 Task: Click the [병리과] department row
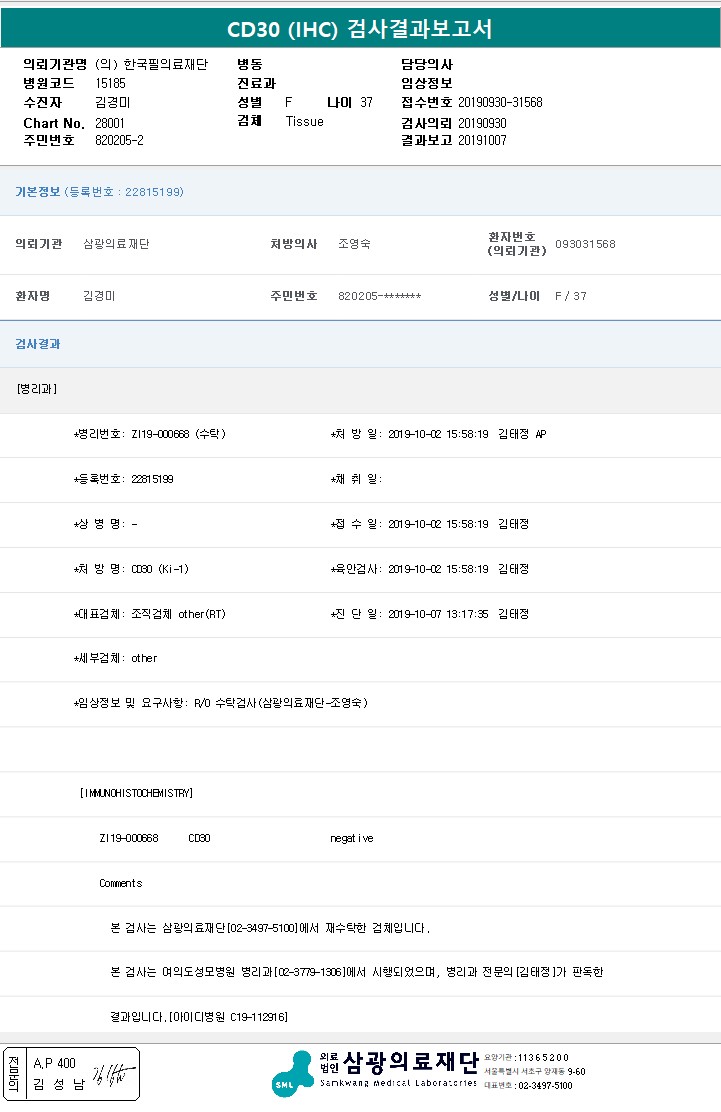point(37,389)
